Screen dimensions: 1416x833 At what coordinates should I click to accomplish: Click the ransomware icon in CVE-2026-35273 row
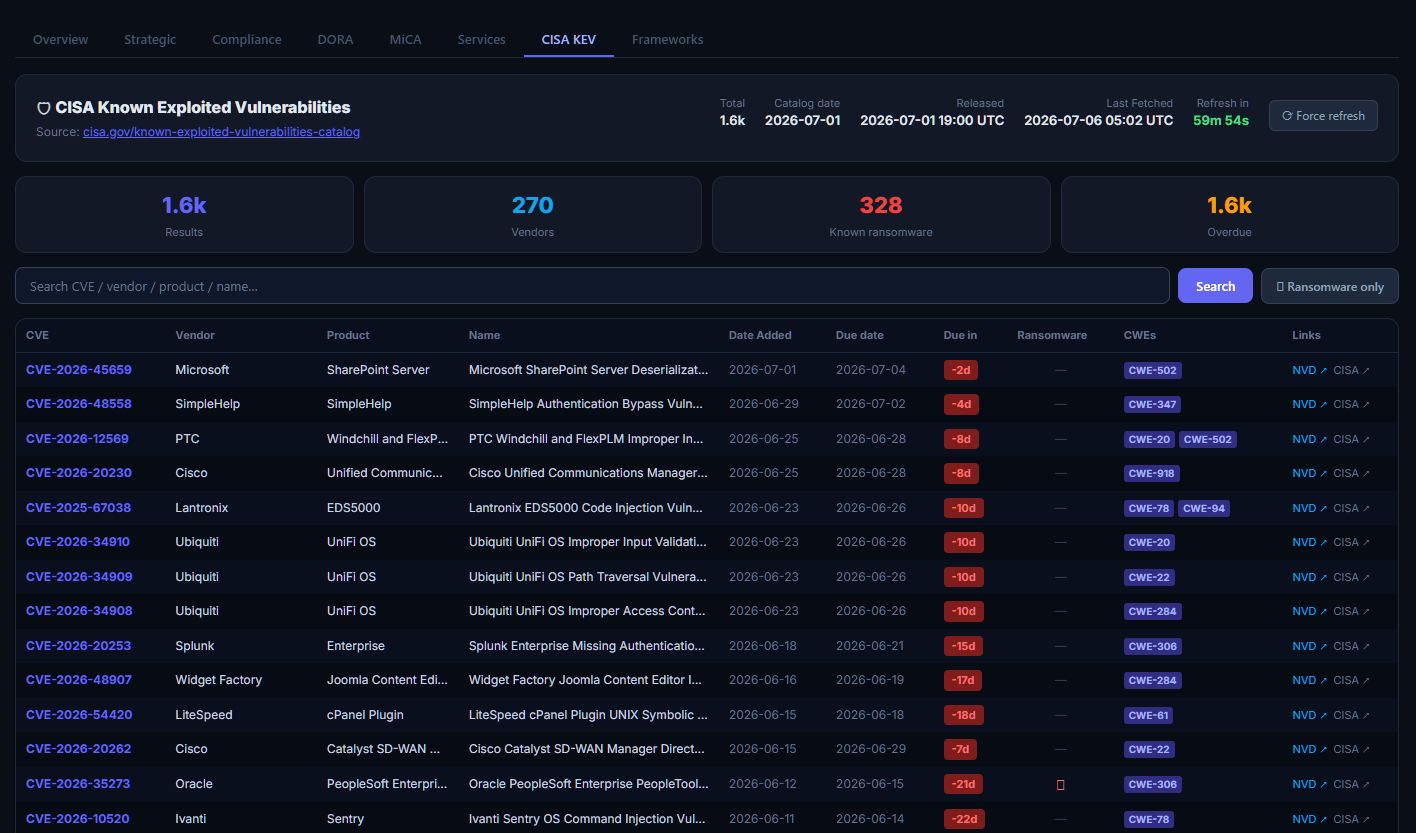[1060, 785]
